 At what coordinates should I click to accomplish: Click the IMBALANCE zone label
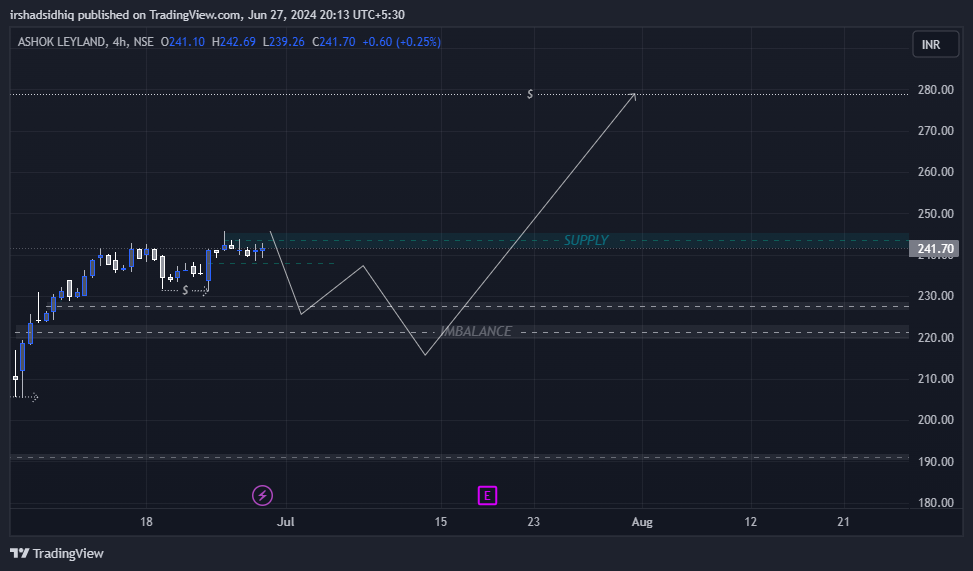coord(476,331)
